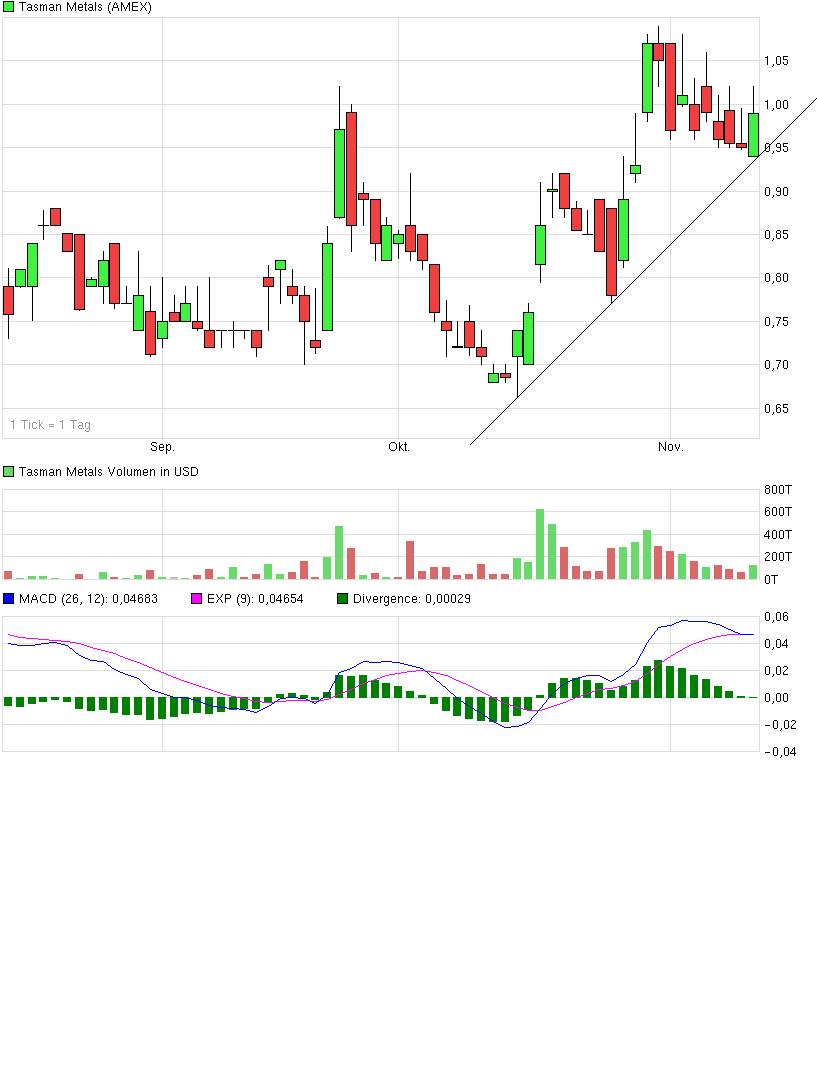Click the green Volumen legend square
This screenshot has width=817, height=1066.
point(9,471)
